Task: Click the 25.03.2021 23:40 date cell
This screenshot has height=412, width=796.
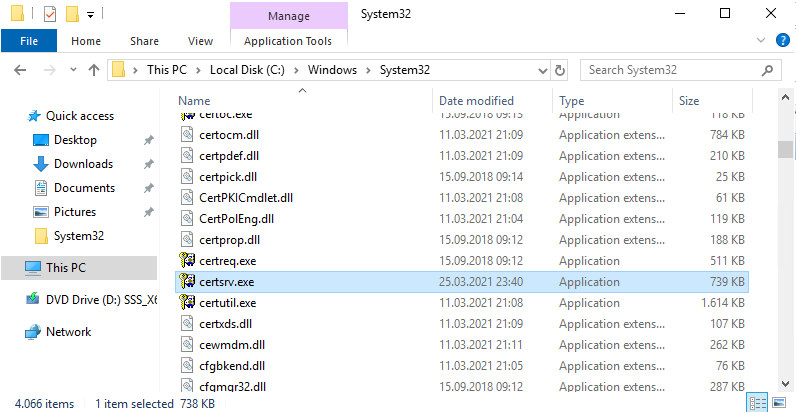Action: pyautogui.click(x=481, y=282)
